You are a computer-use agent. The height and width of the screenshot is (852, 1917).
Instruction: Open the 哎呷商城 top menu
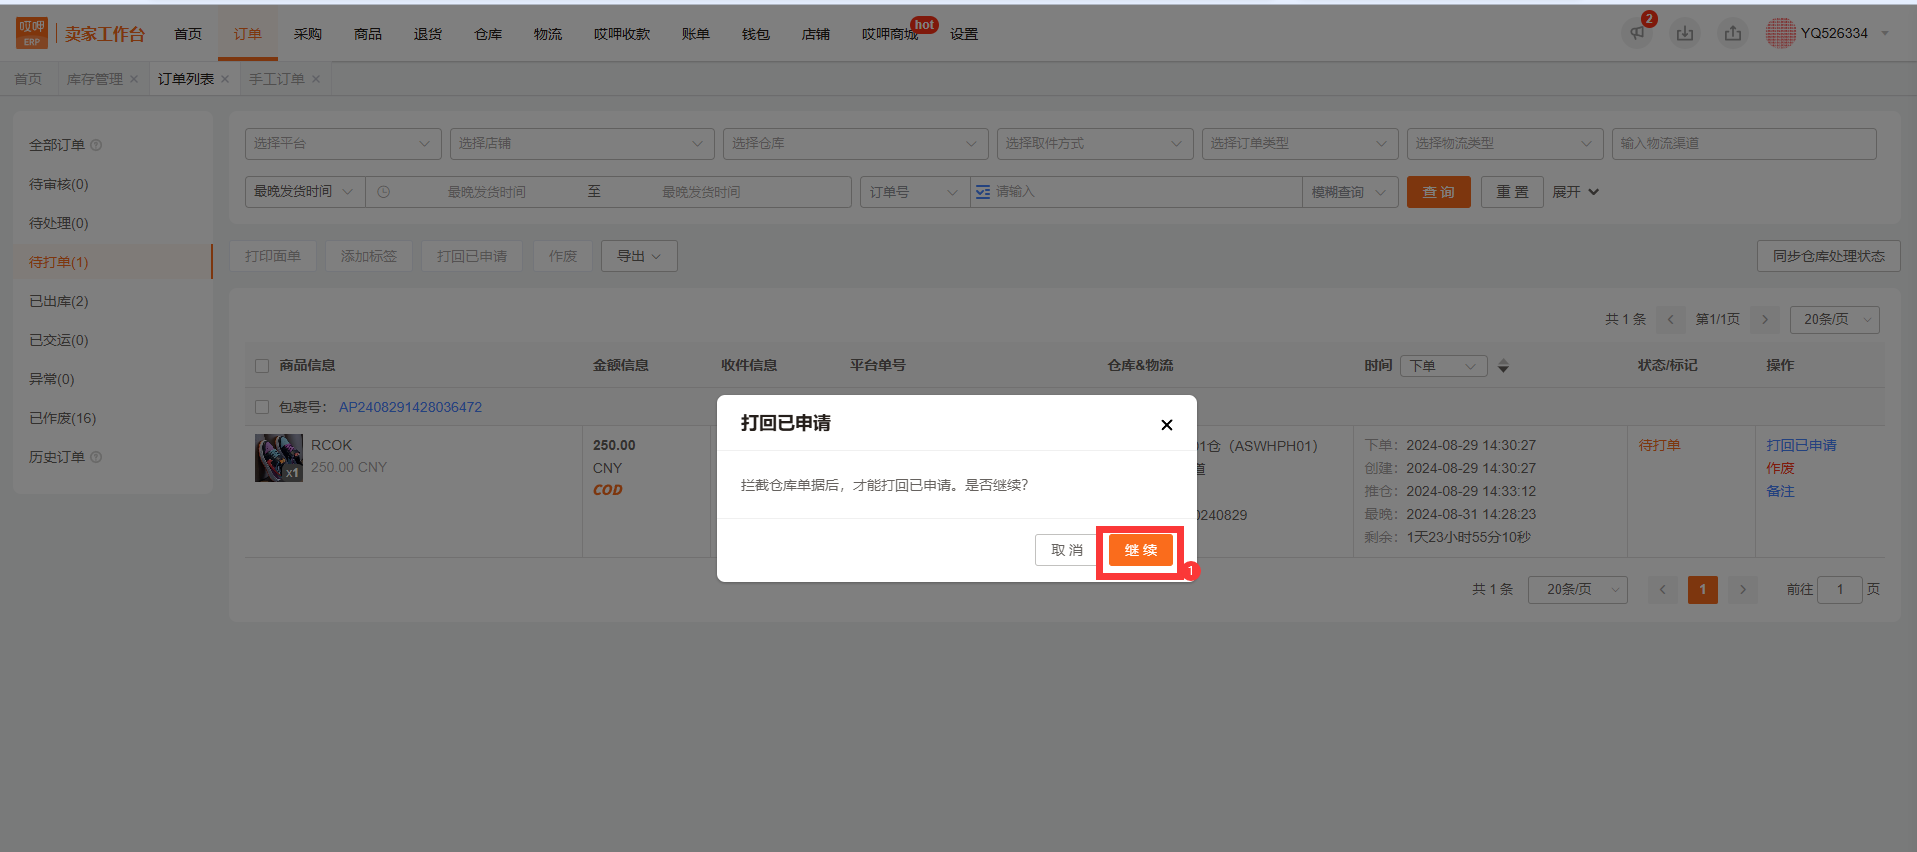point(890,34)
